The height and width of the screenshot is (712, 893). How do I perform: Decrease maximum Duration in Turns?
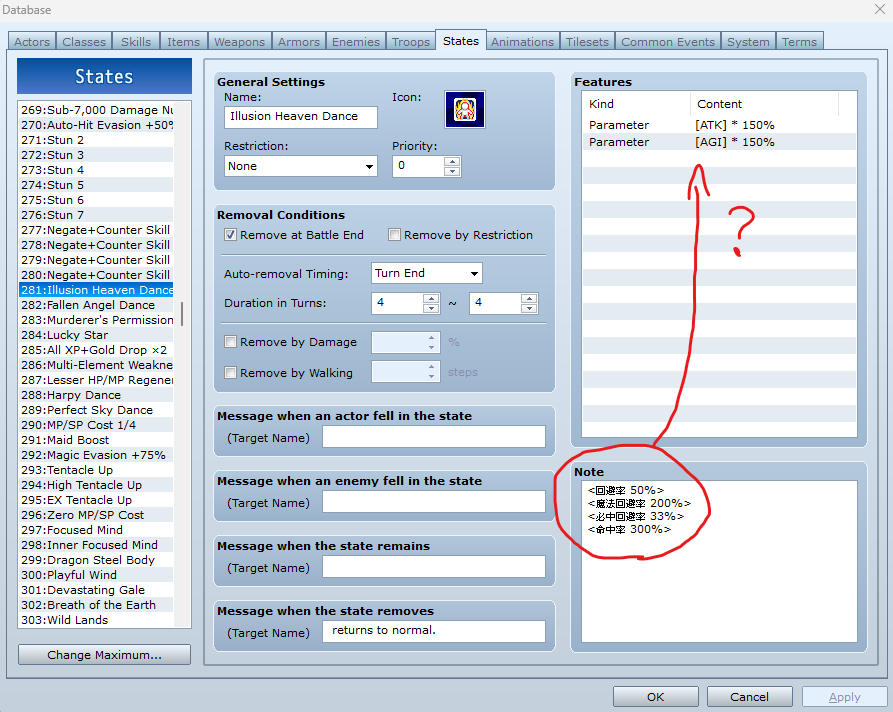click(529, 308)
